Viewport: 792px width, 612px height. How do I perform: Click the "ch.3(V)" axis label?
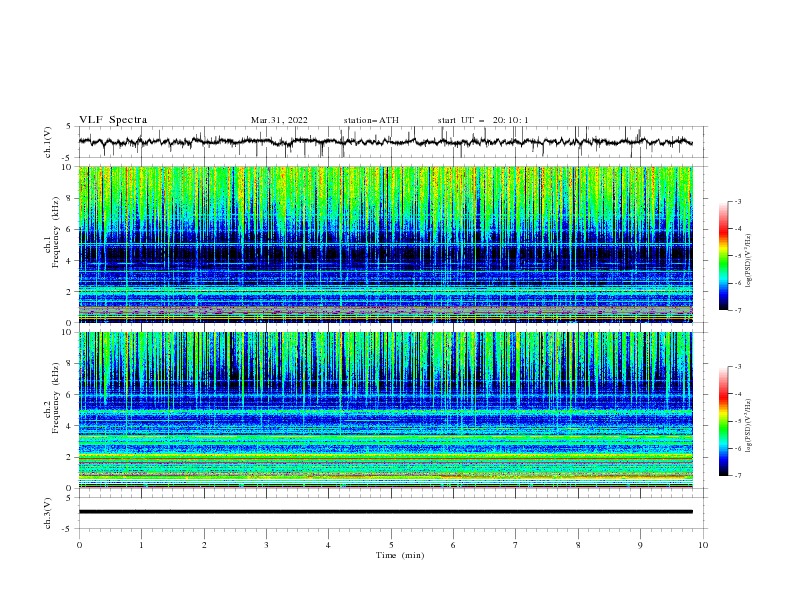tap(48, 513)
